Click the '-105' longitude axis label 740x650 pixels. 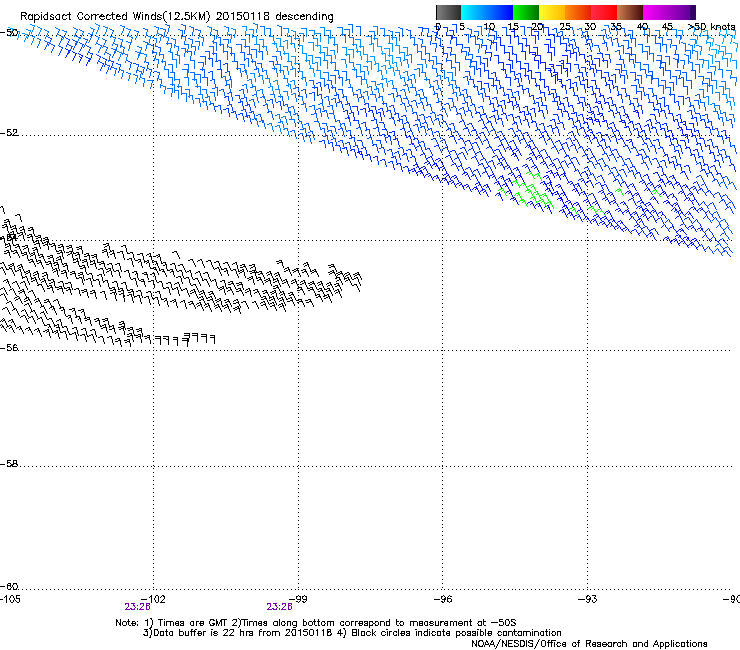pyautogui.click(x=10, y=599)
